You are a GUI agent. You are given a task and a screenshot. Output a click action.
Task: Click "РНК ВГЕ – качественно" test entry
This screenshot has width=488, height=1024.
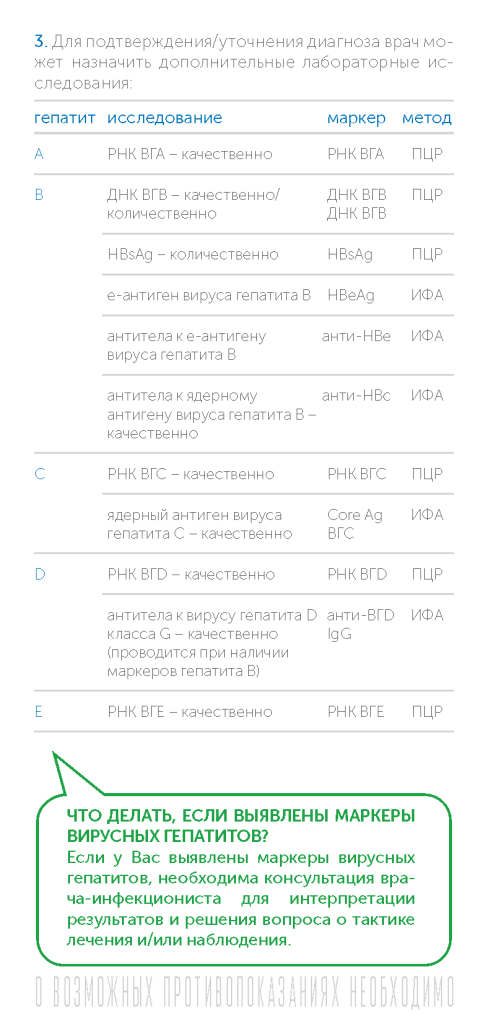pos(189,712)
